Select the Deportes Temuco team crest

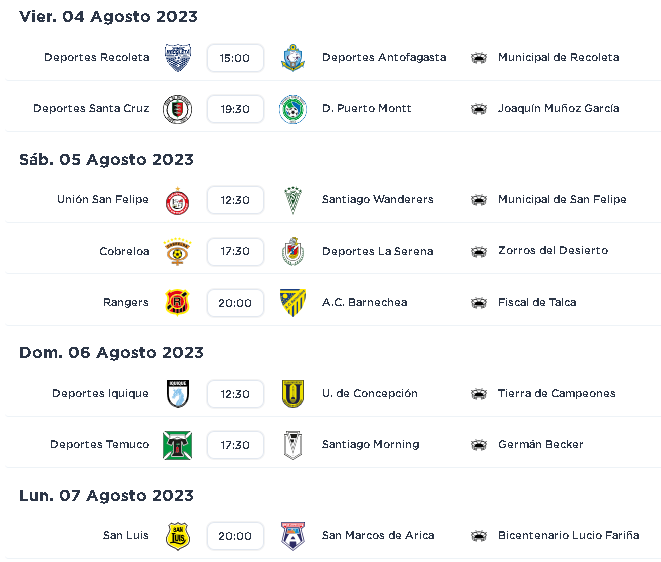point(177,445)
